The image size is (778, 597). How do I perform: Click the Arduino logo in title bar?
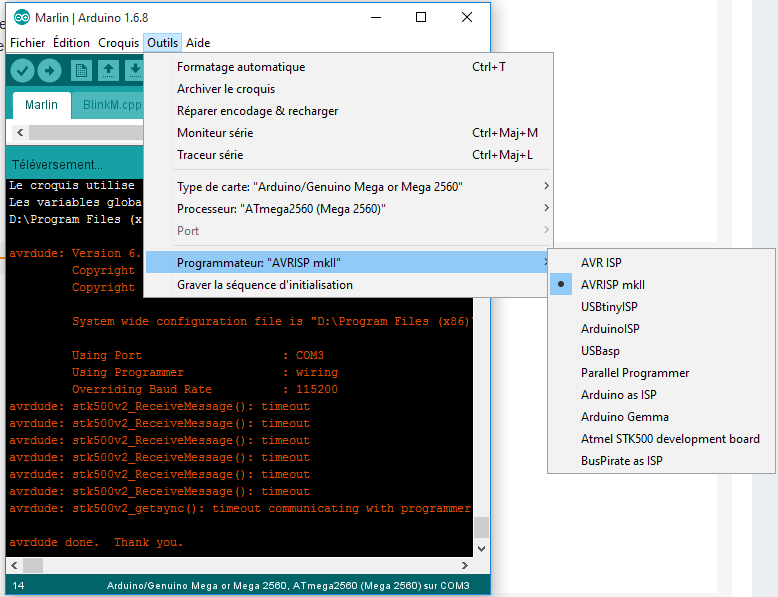click(21, 18)
